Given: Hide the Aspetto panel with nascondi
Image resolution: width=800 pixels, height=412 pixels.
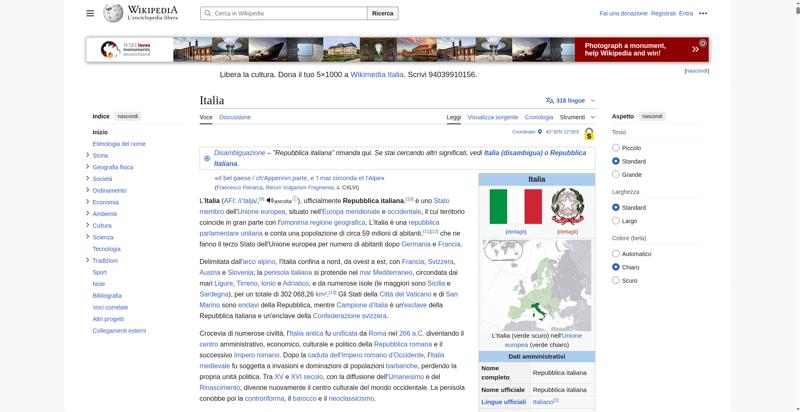Looking at the screenshot, I should point(652,116).
